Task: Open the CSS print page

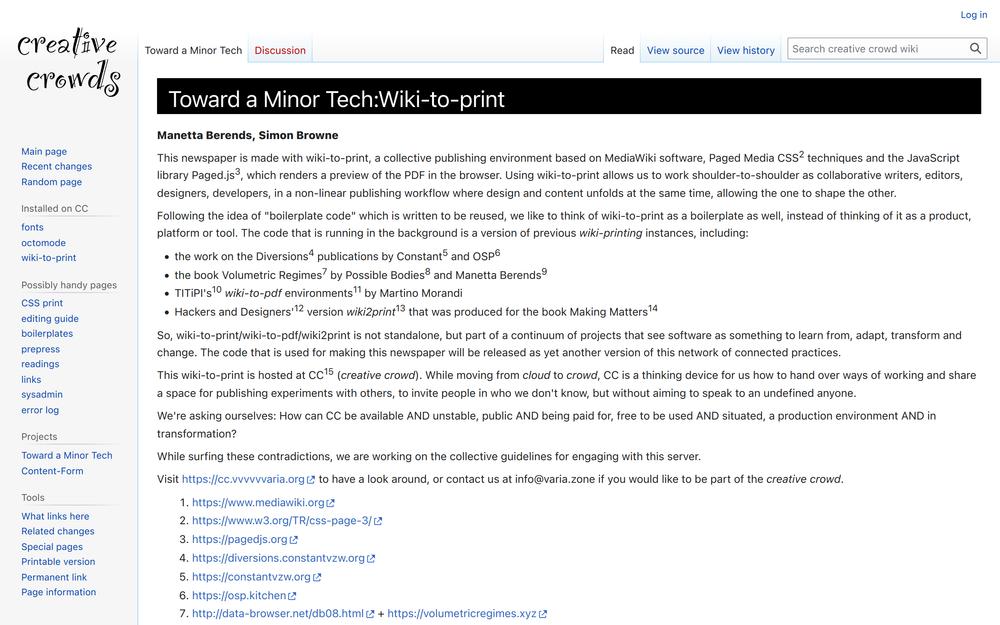Action: click(x=42, y=303)
